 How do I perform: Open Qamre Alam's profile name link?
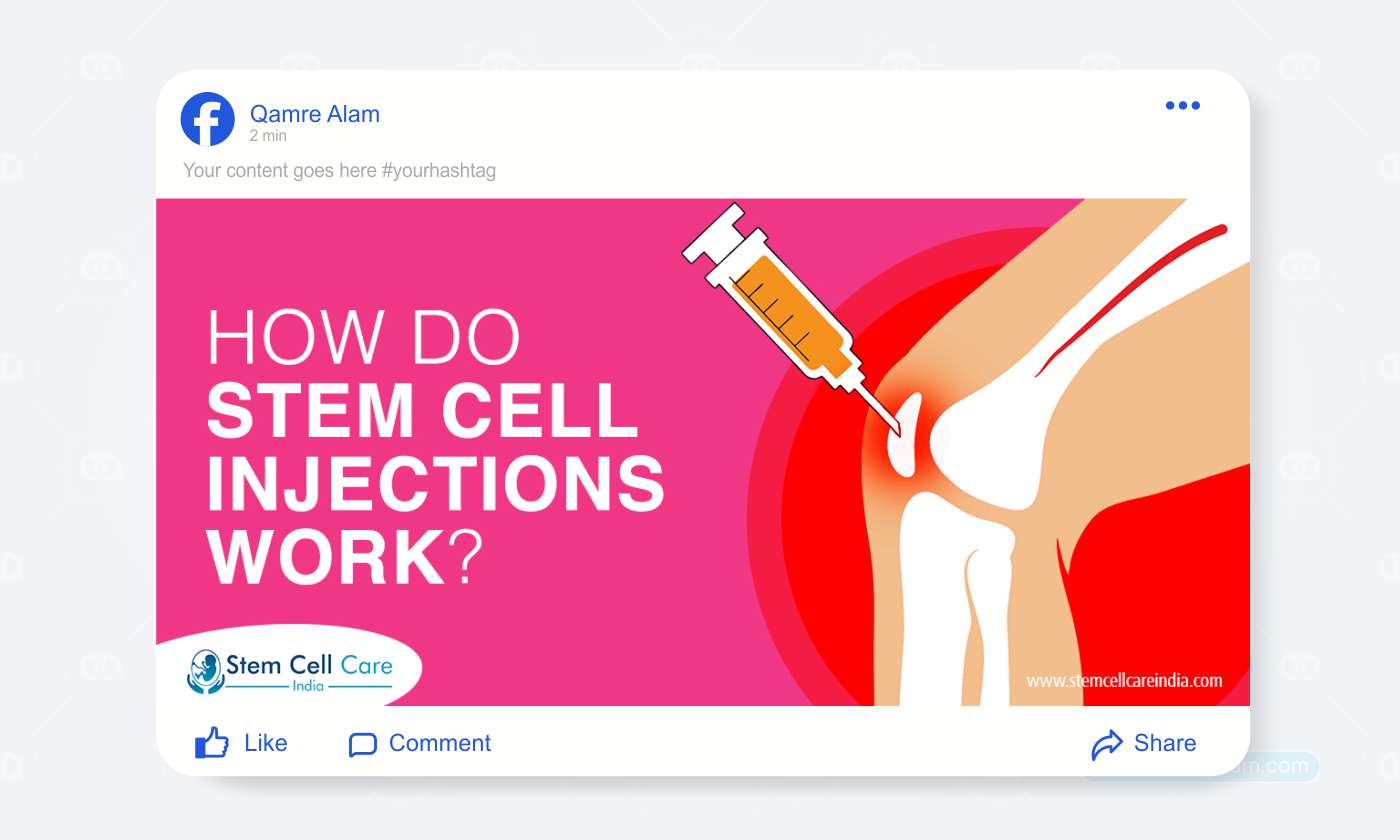click(x=314, y=114)
